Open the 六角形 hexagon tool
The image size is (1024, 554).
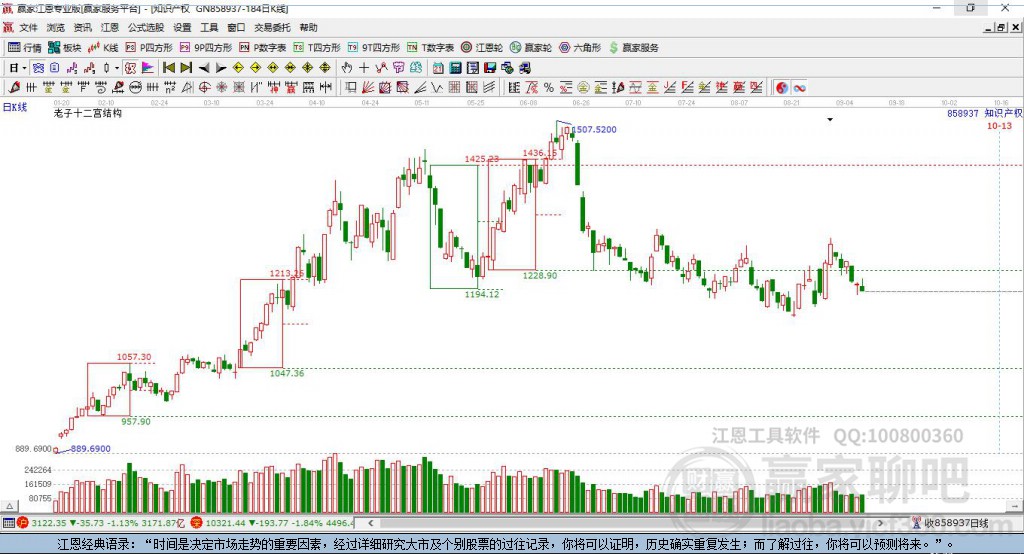click(580, 48)
